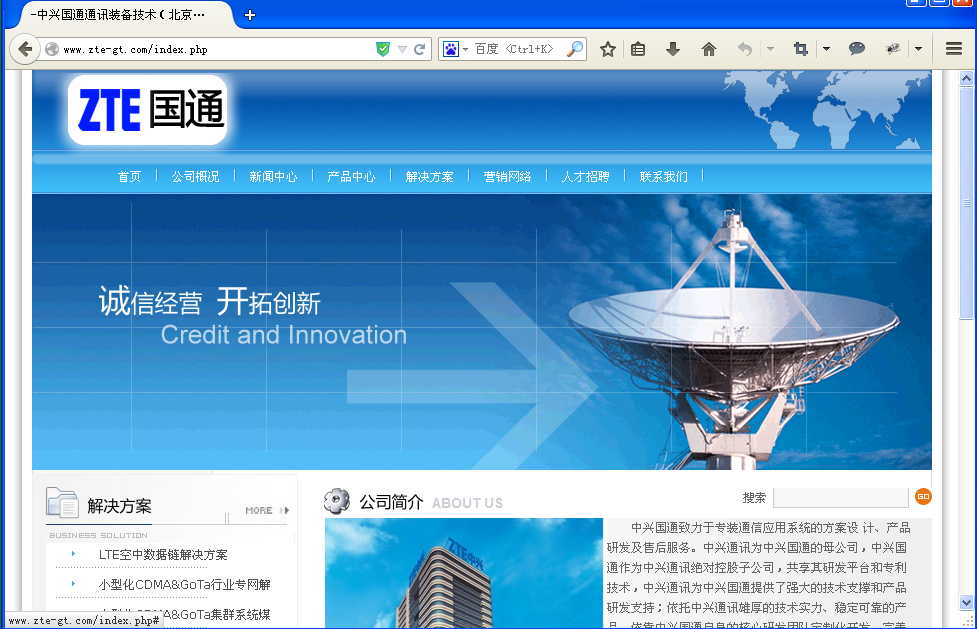Open the 产品中心 navigation item
This screenshot has height=629, width=977.
(x=351, y=176)
